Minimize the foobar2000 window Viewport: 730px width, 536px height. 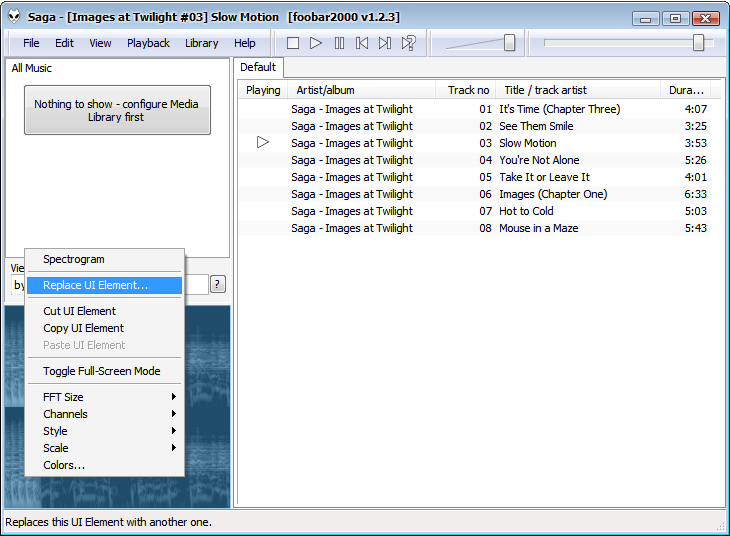tap(645, 19)
